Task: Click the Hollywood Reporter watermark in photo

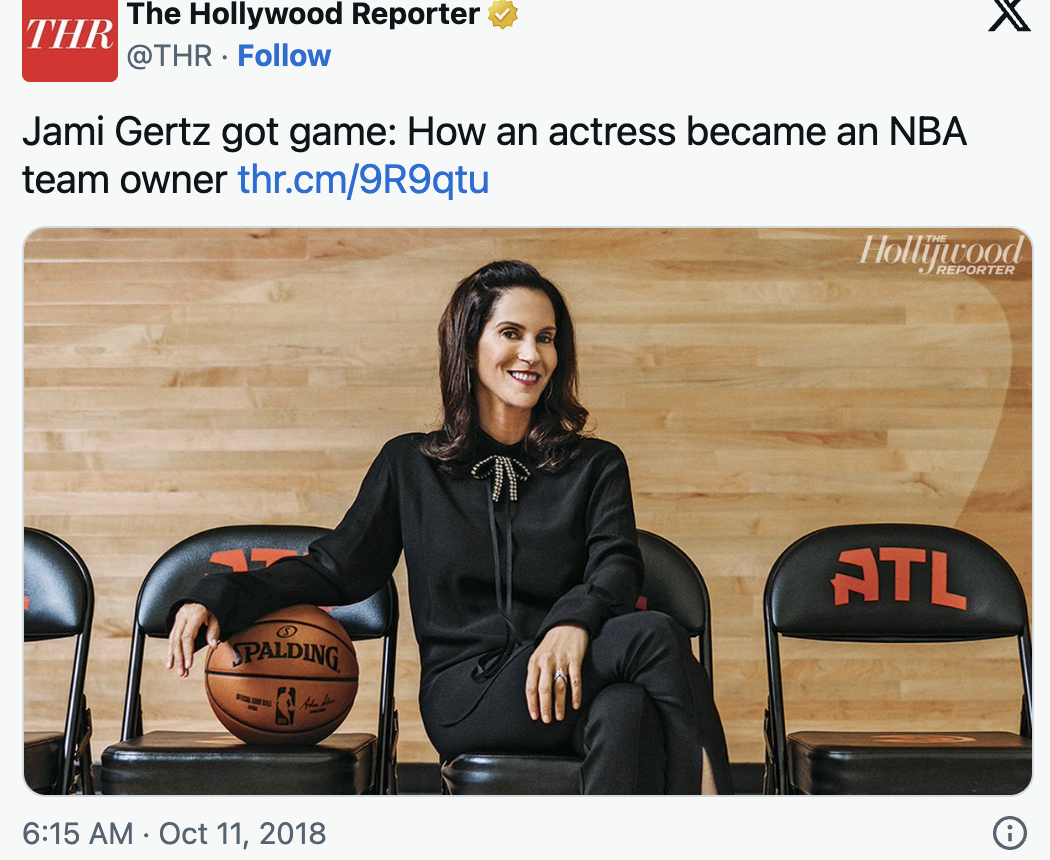Action: point(941,254)
